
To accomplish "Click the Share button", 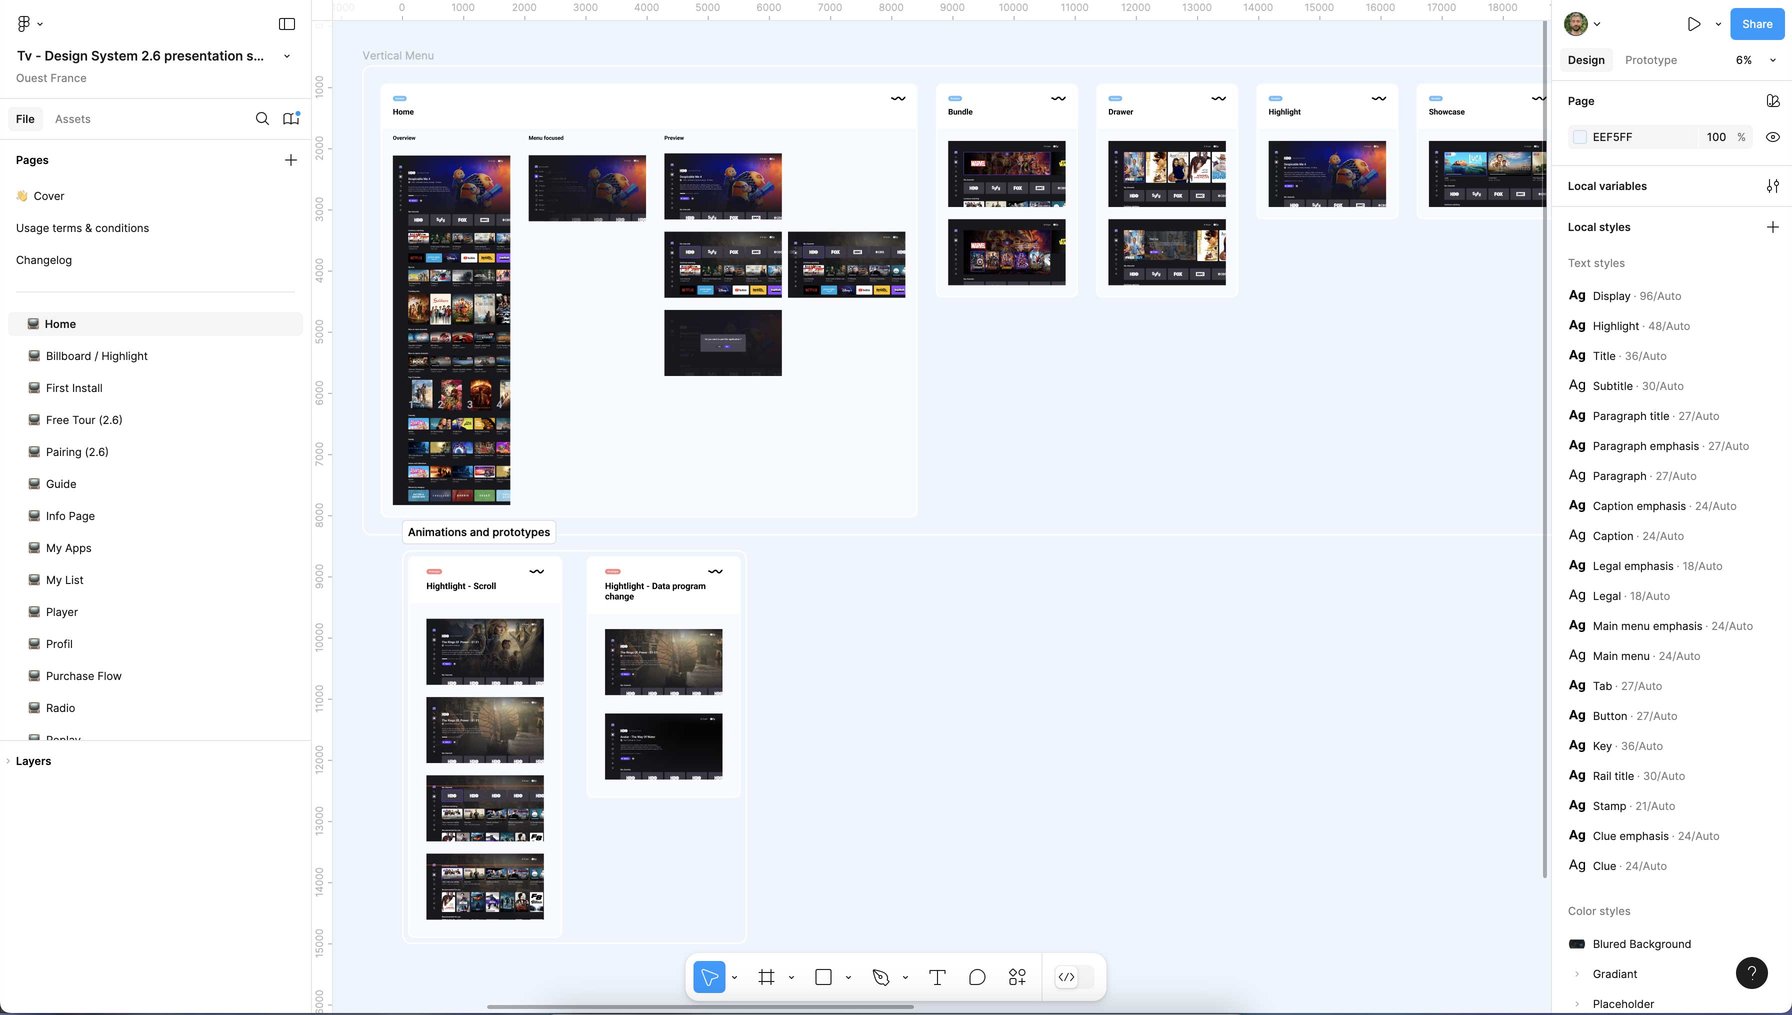I will (1756, 24).
